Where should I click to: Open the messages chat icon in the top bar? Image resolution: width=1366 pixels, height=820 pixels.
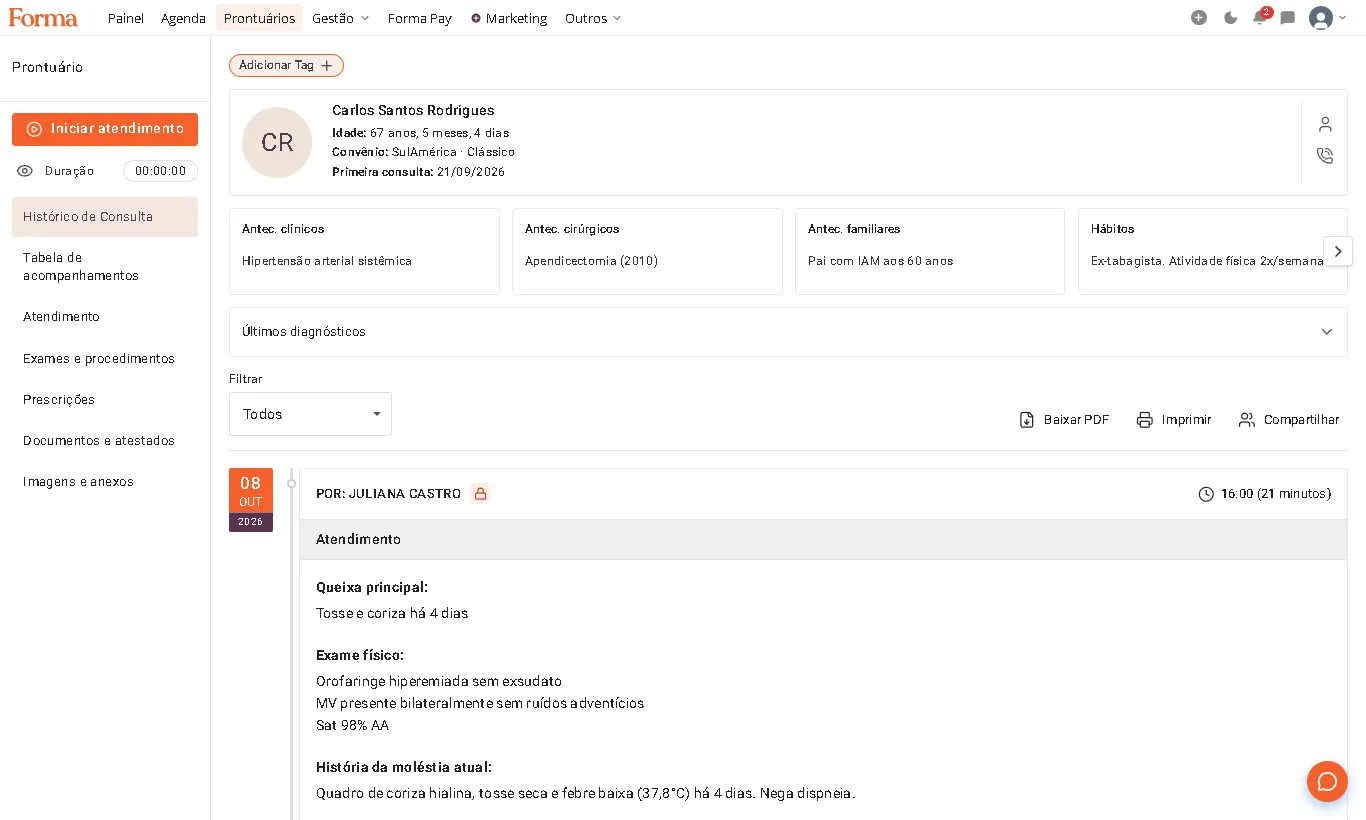coord(1288,18)
